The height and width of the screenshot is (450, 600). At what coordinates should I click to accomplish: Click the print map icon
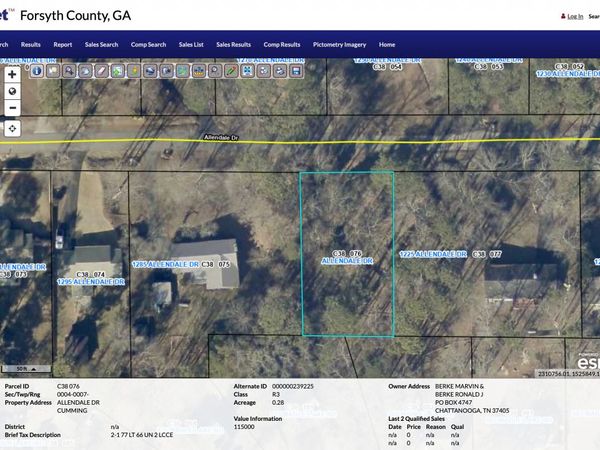(x=280, y=71)
